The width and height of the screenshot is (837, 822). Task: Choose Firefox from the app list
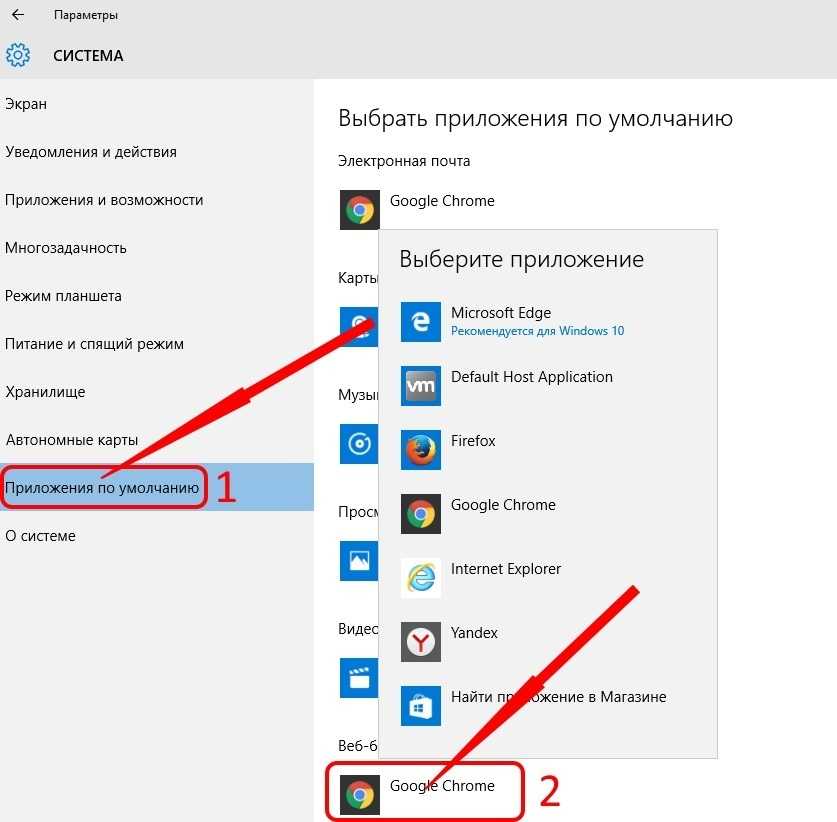click(548, 450)
